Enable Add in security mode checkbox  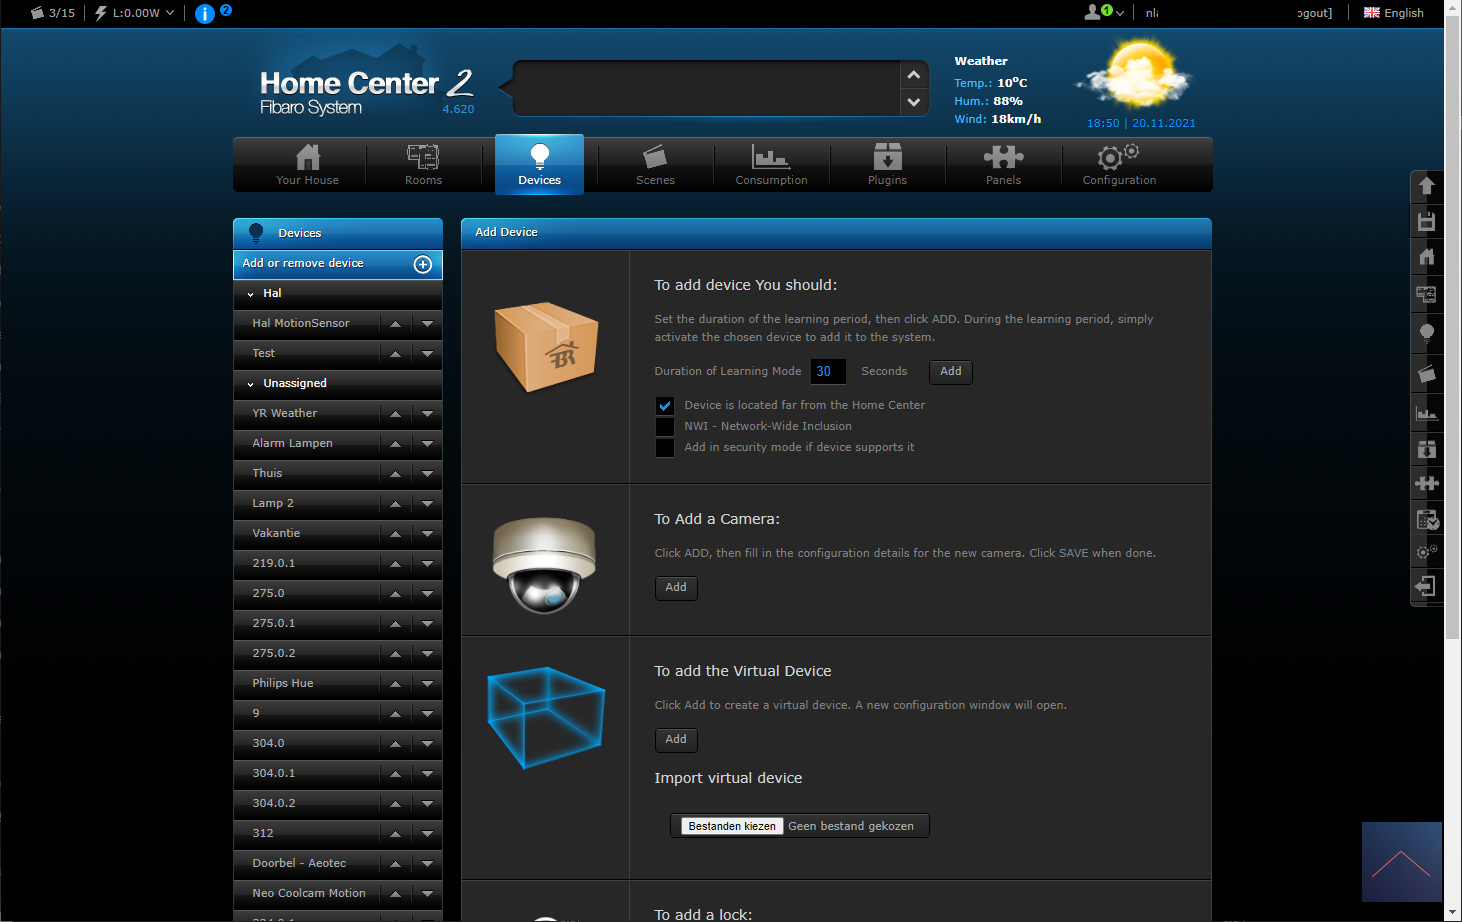665,448
